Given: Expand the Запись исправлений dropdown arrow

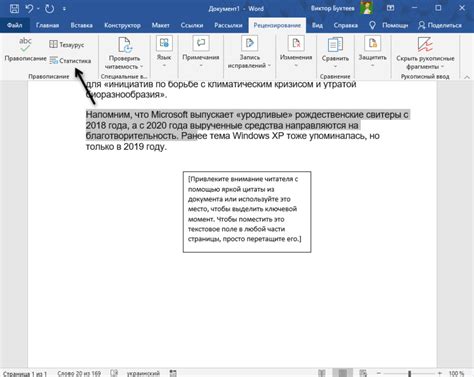Looking at the screenshot, I should pos(269,66).
